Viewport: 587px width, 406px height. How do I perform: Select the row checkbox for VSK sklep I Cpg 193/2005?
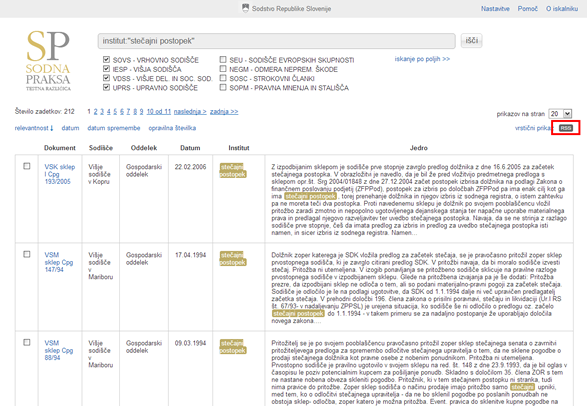(x=27, y=166)
